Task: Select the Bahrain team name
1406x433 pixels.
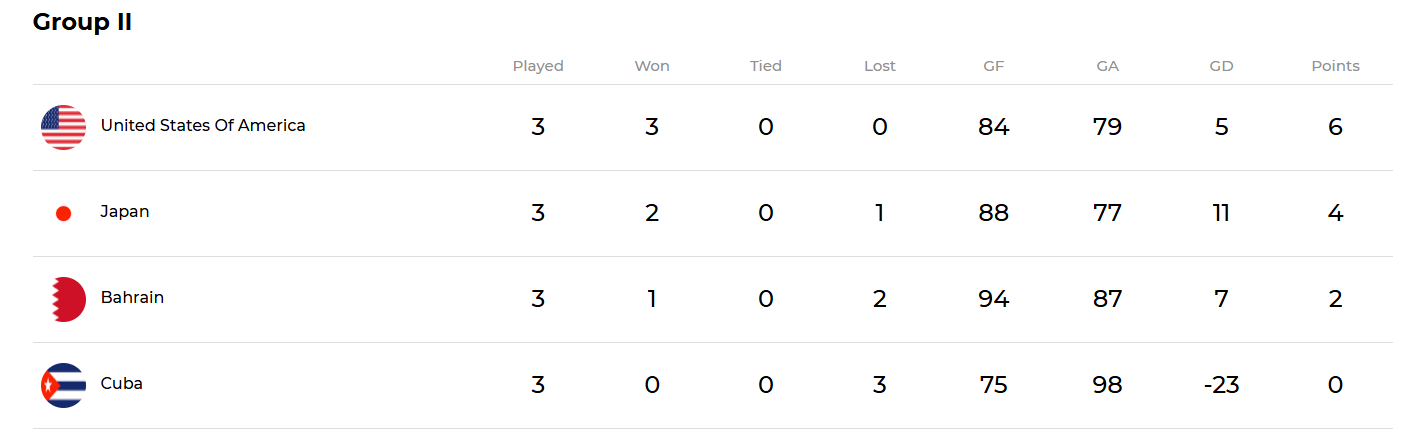Action: (x=132, y=298)
